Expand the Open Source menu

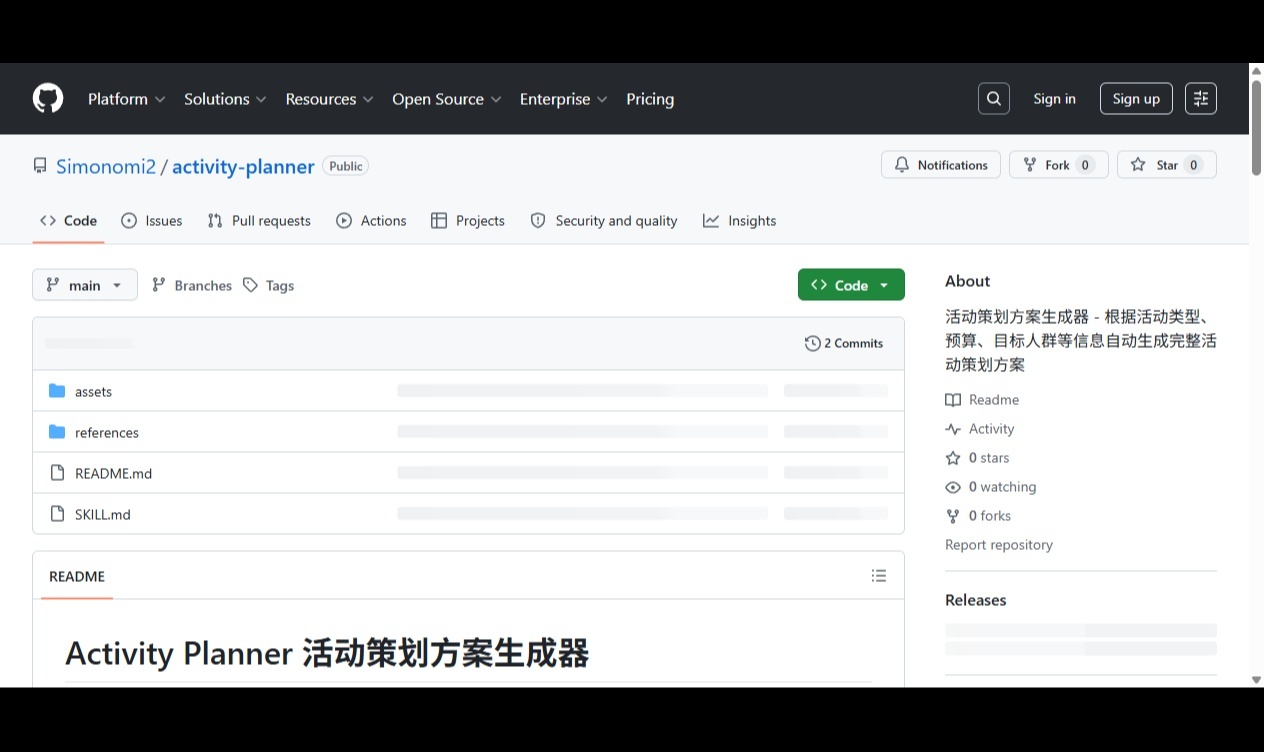pos(447,99)
